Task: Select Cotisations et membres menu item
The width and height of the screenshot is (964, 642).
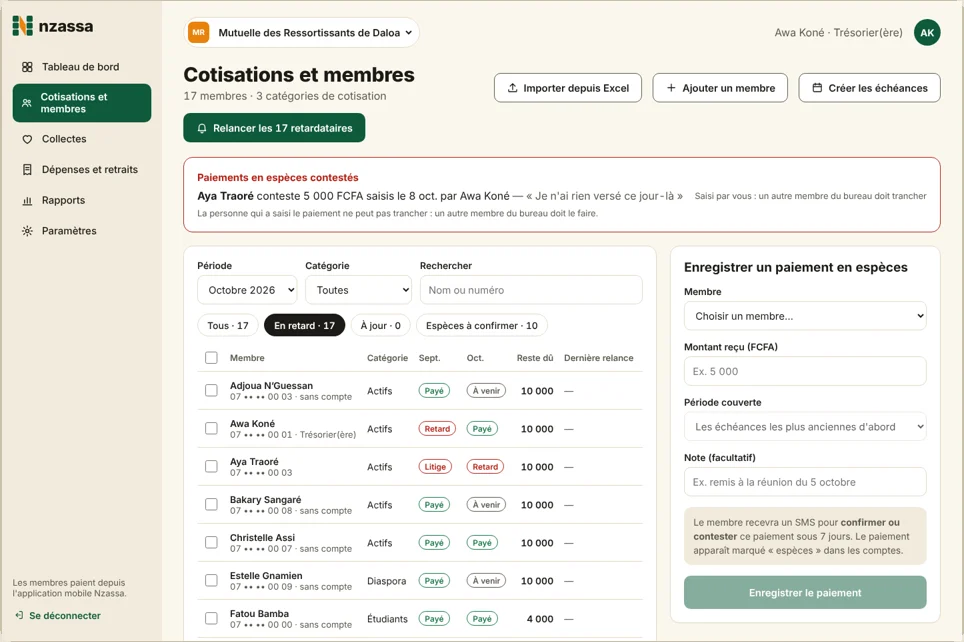Action: (x=82, y=103)
